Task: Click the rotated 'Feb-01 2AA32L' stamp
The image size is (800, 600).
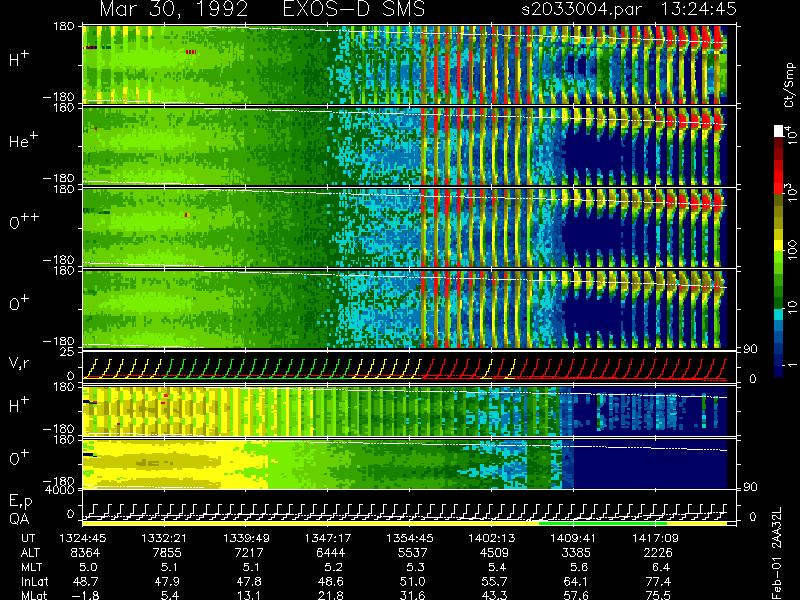Action: coord(776,553)
